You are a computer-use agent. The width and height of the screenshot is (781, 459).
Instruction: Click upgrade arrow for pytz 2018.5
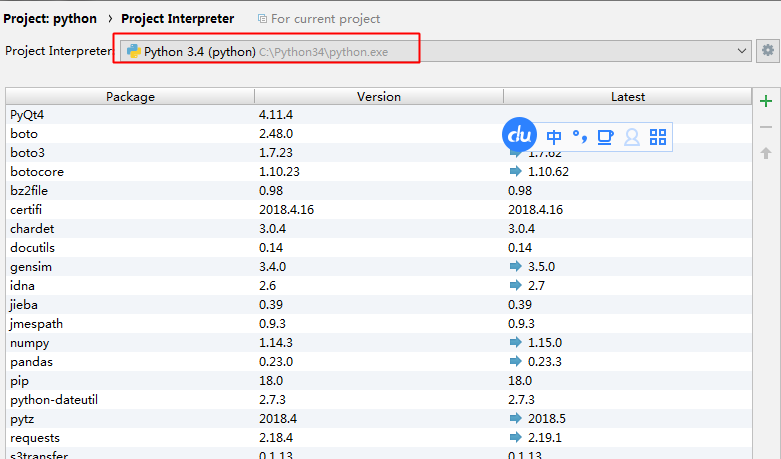click(x=516, y=418)
